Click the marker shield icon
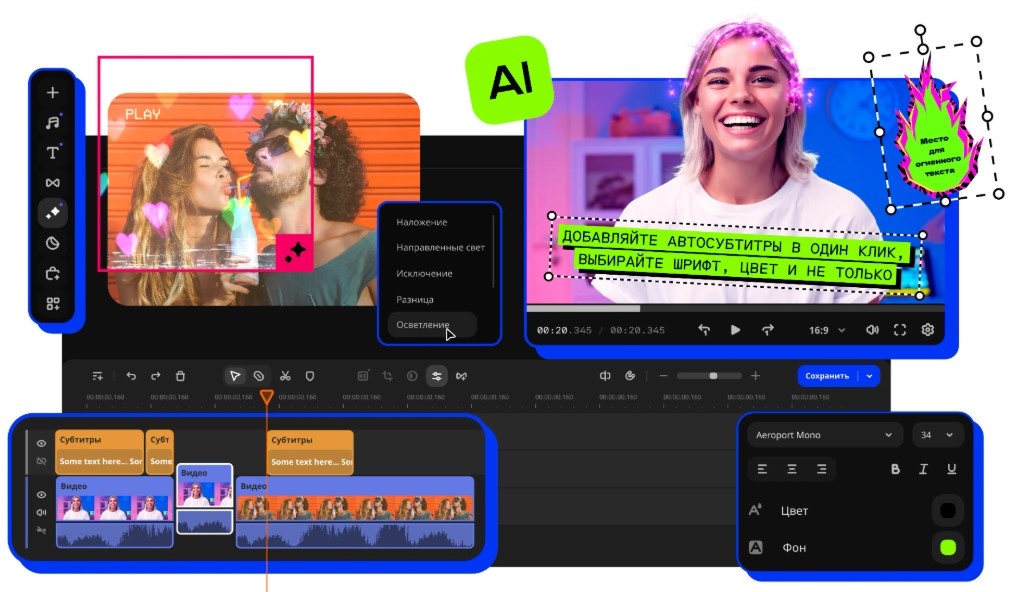 pos(310,376)
